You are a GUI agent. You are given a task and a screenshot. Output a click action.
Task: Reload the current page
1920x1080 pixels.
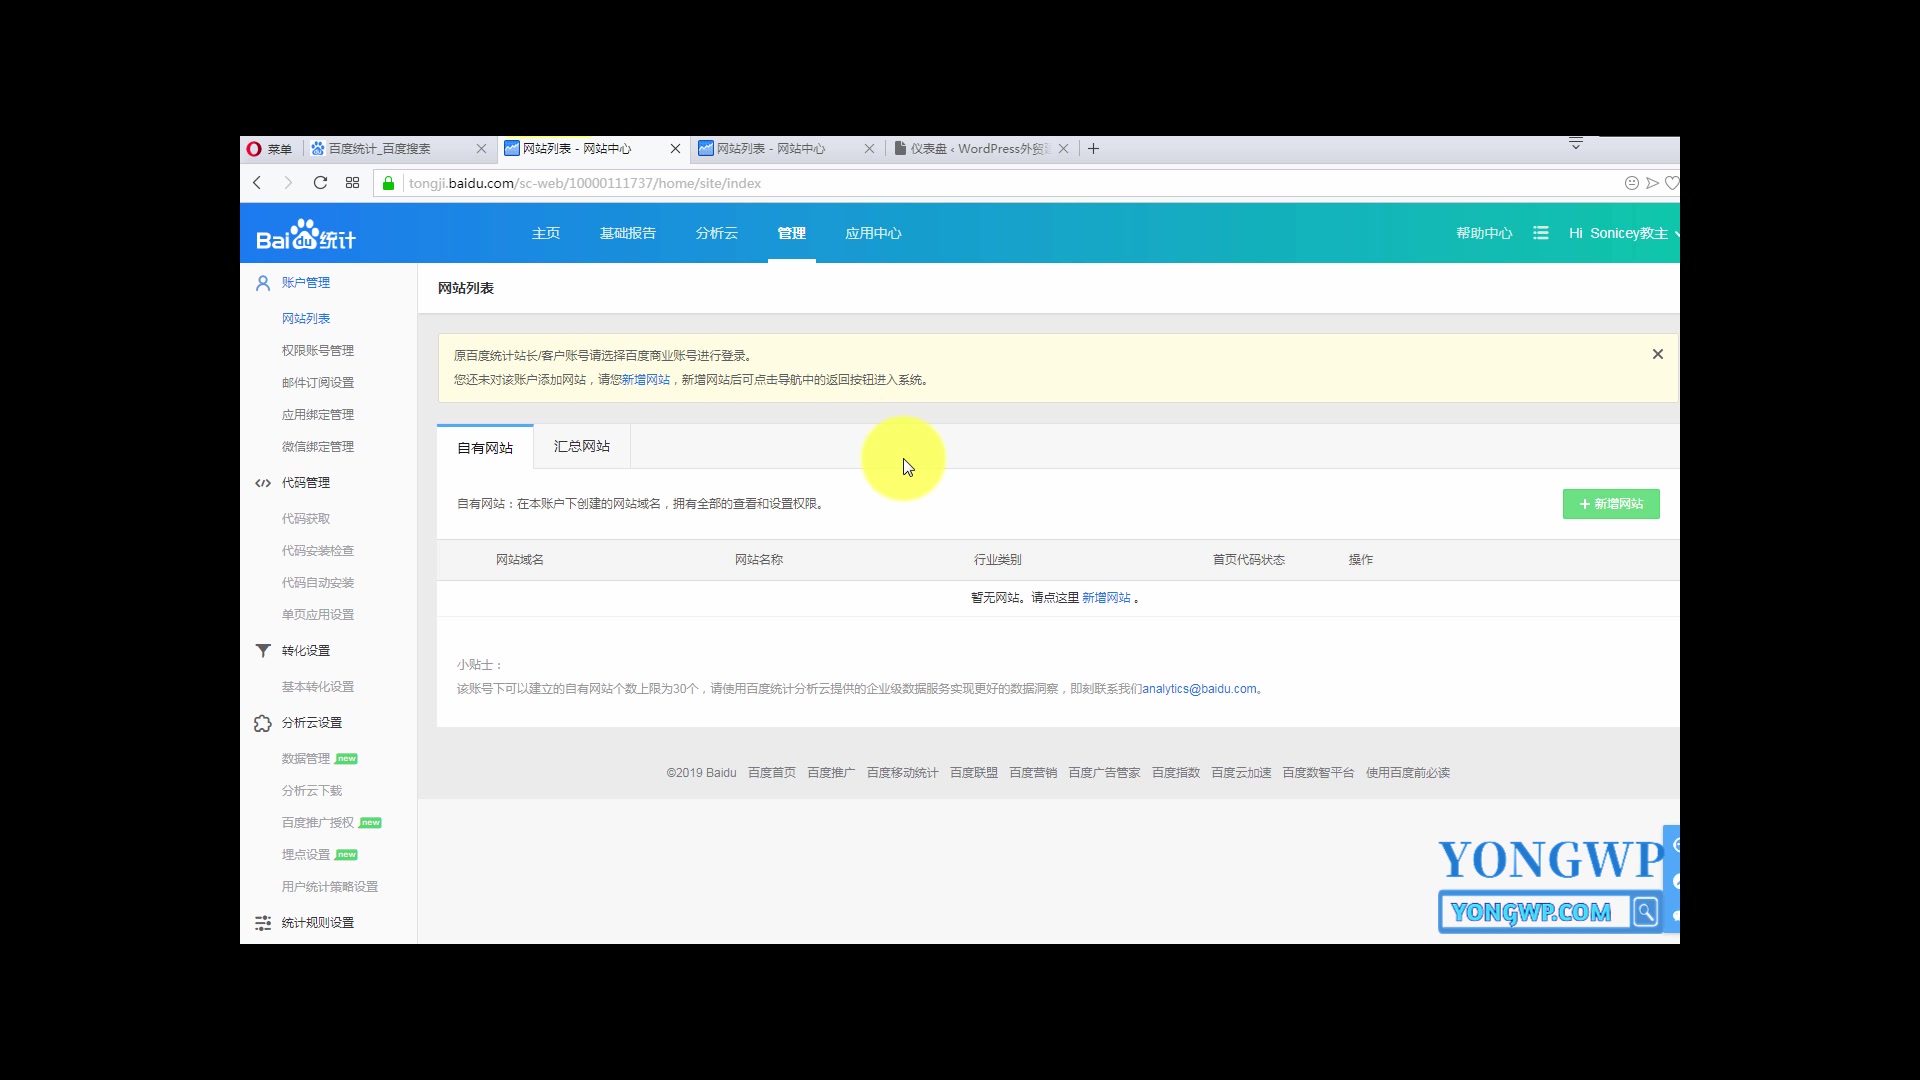click(320, 183)
